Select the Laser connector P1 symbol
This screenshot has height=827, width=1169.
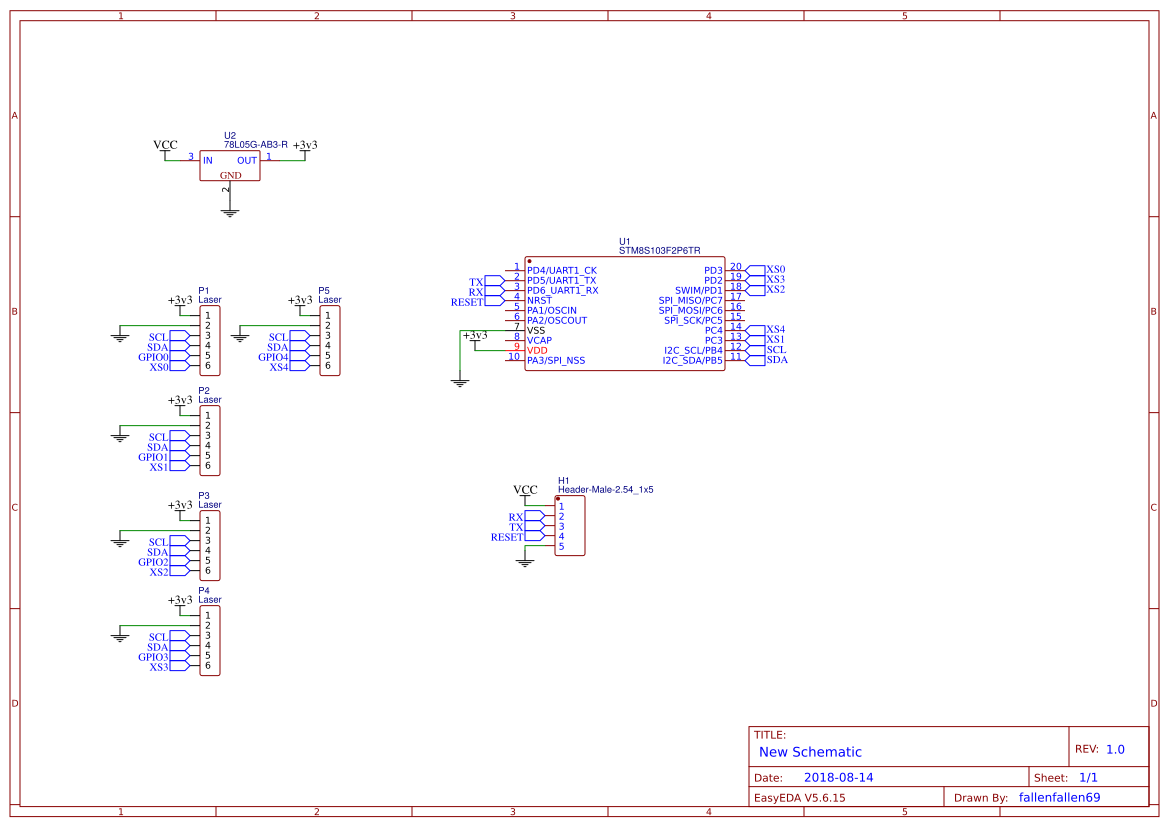point(208,339)
